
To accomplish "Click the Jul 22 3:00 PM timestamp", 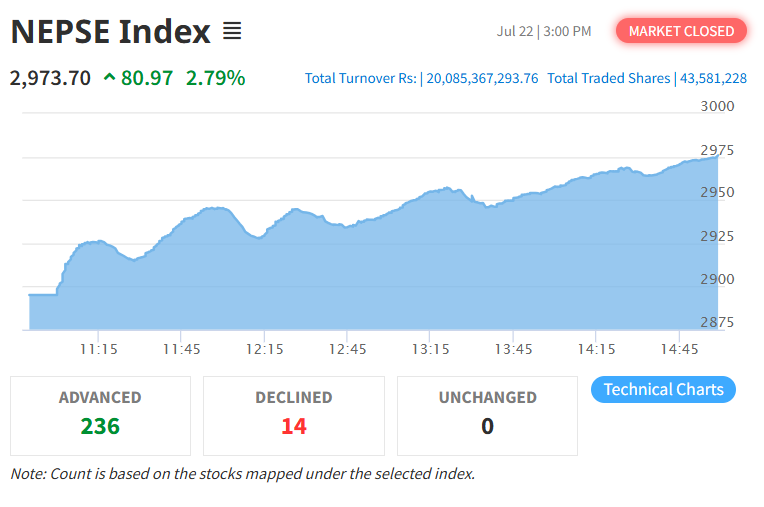I will (x=544, y=32).
